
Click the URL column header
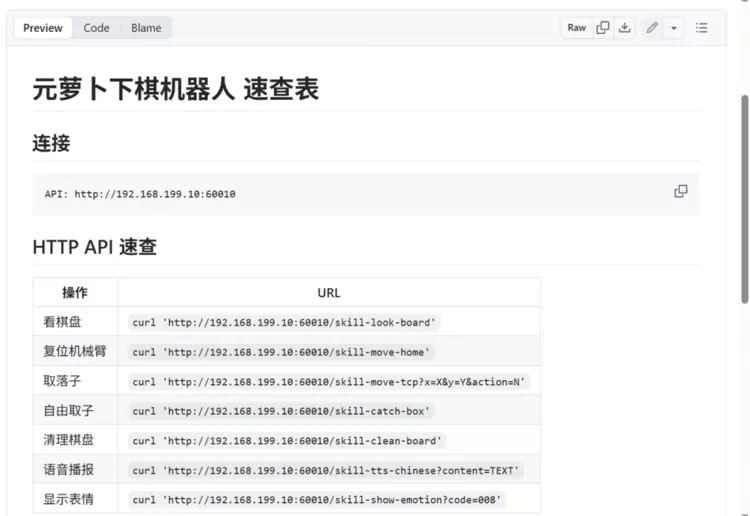point(329,292)
